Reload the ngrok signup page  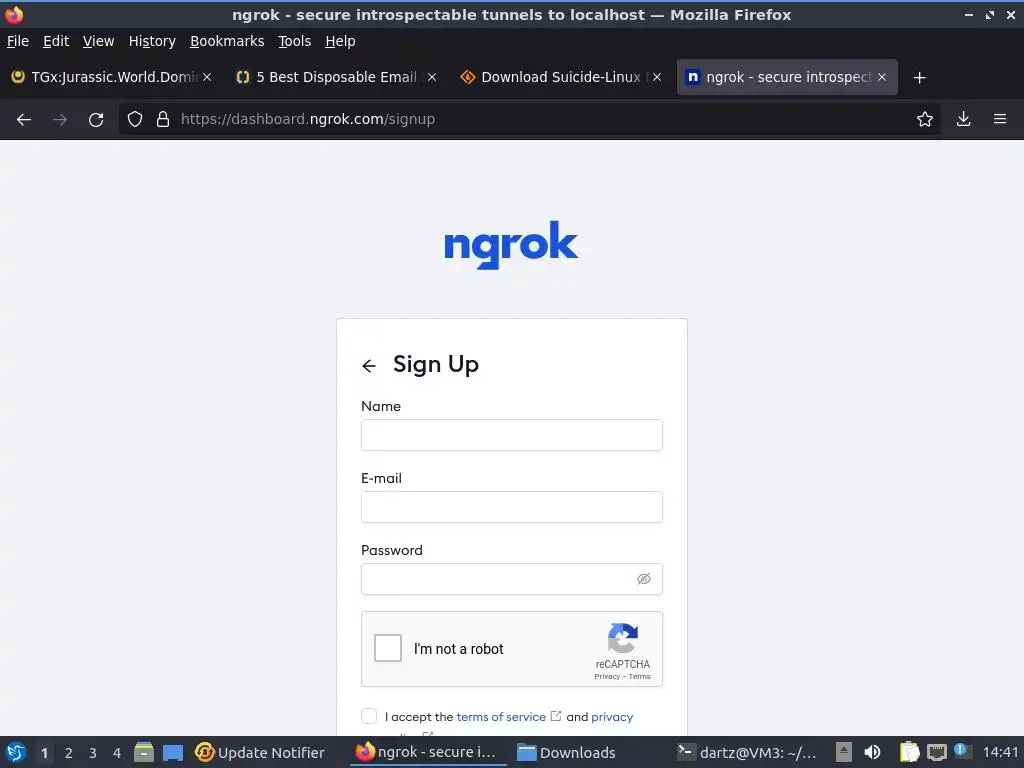(x=96, y=120)
